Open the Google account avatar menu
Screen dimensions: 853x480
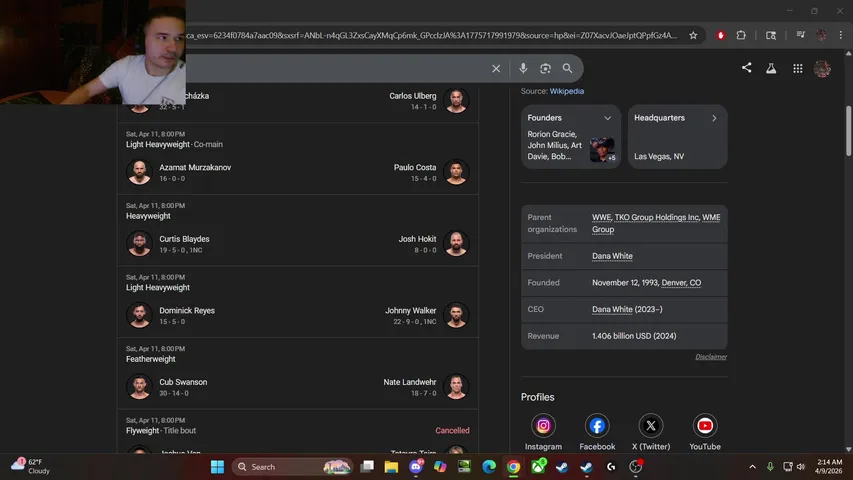[x=822, y=69]
